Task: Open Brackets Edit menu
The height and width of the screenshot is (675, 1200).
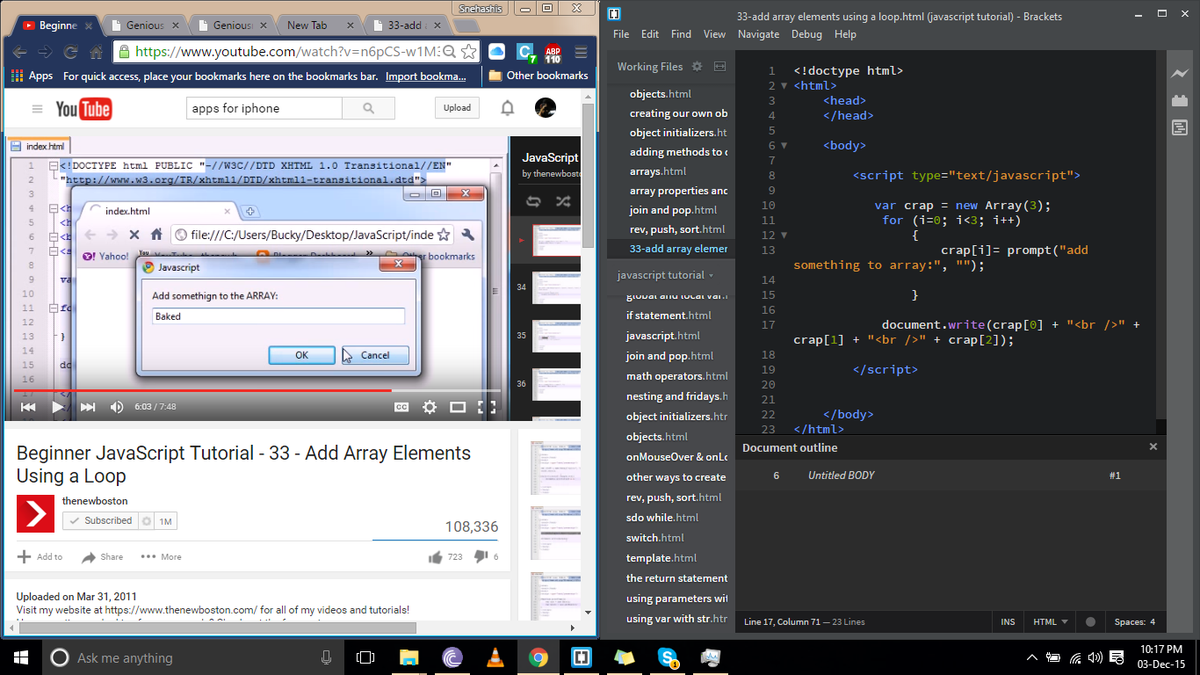Action: [x=650, y=34]
